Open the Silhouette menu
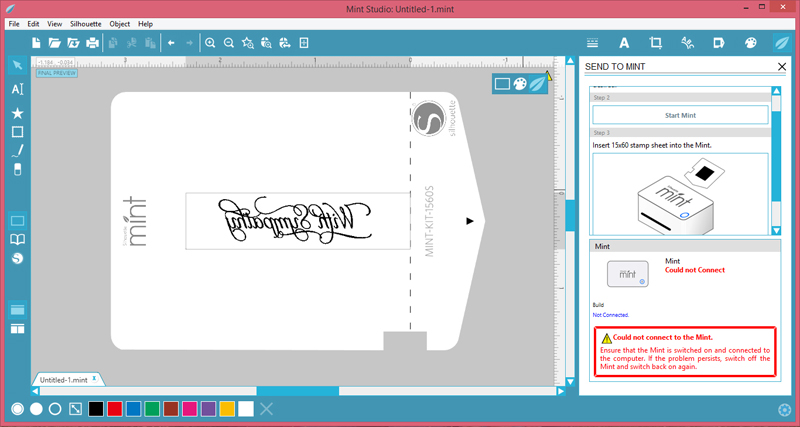The width and height of the screenshot is (800, 427). coord(86,24)
